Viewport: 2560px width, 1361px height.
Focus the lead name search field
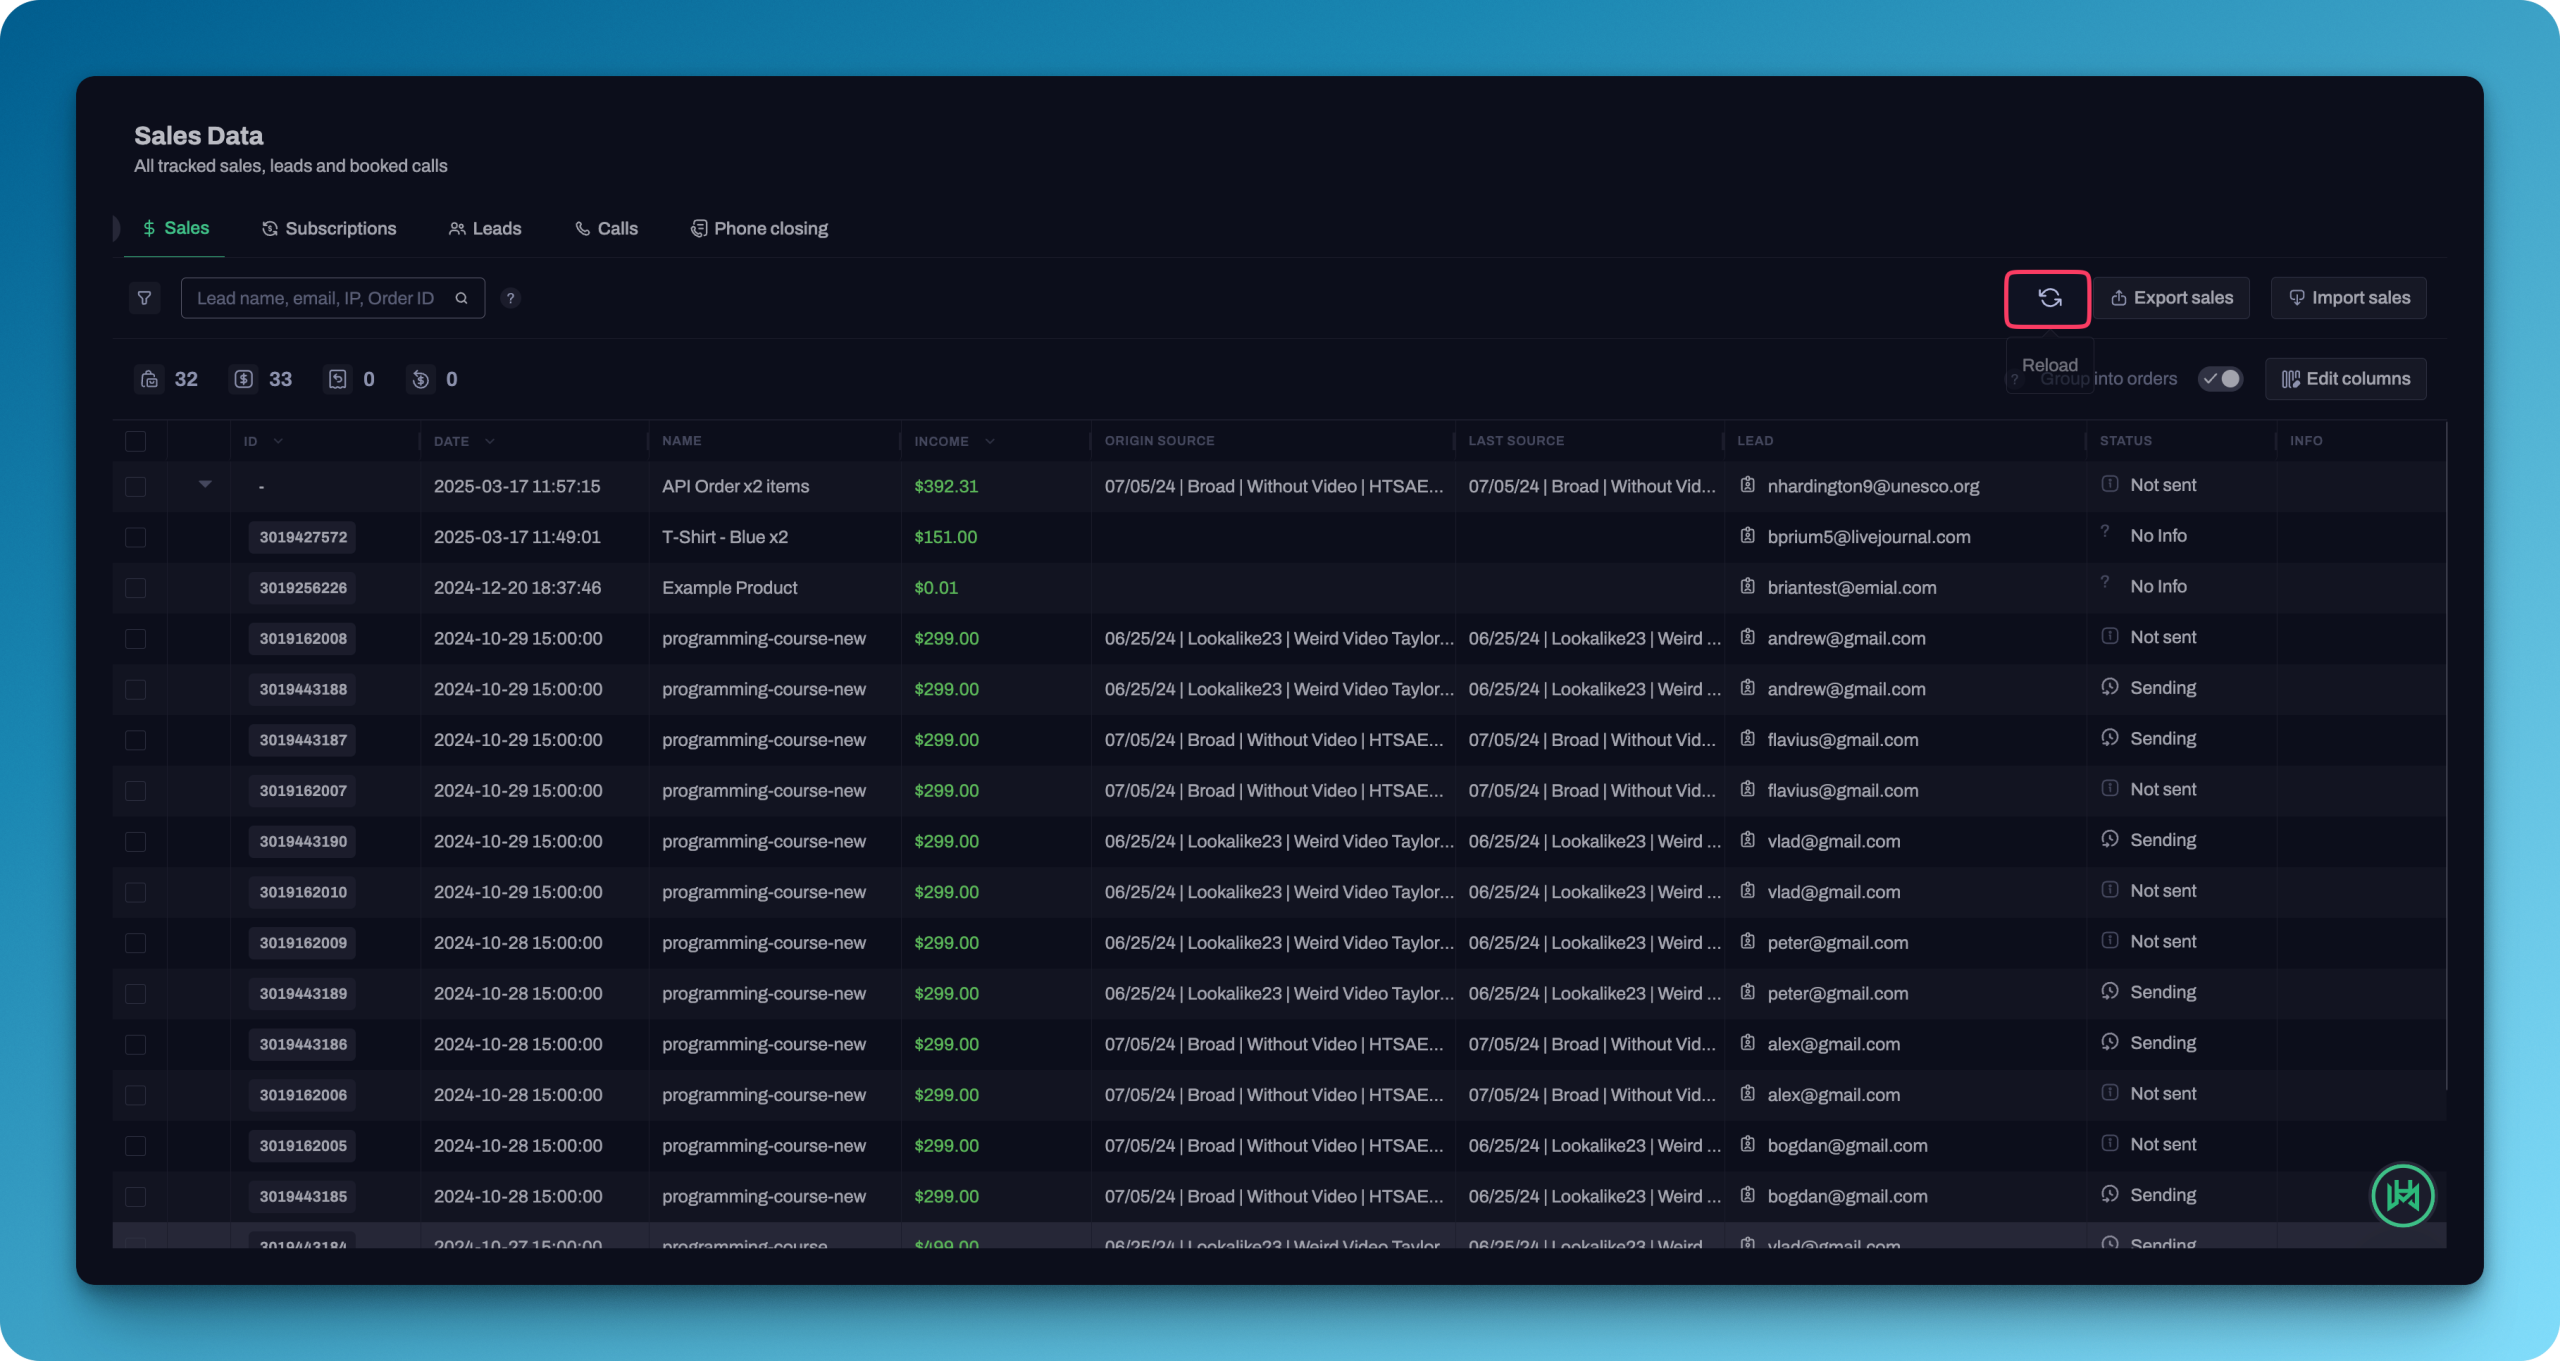(x=315, y=298)
